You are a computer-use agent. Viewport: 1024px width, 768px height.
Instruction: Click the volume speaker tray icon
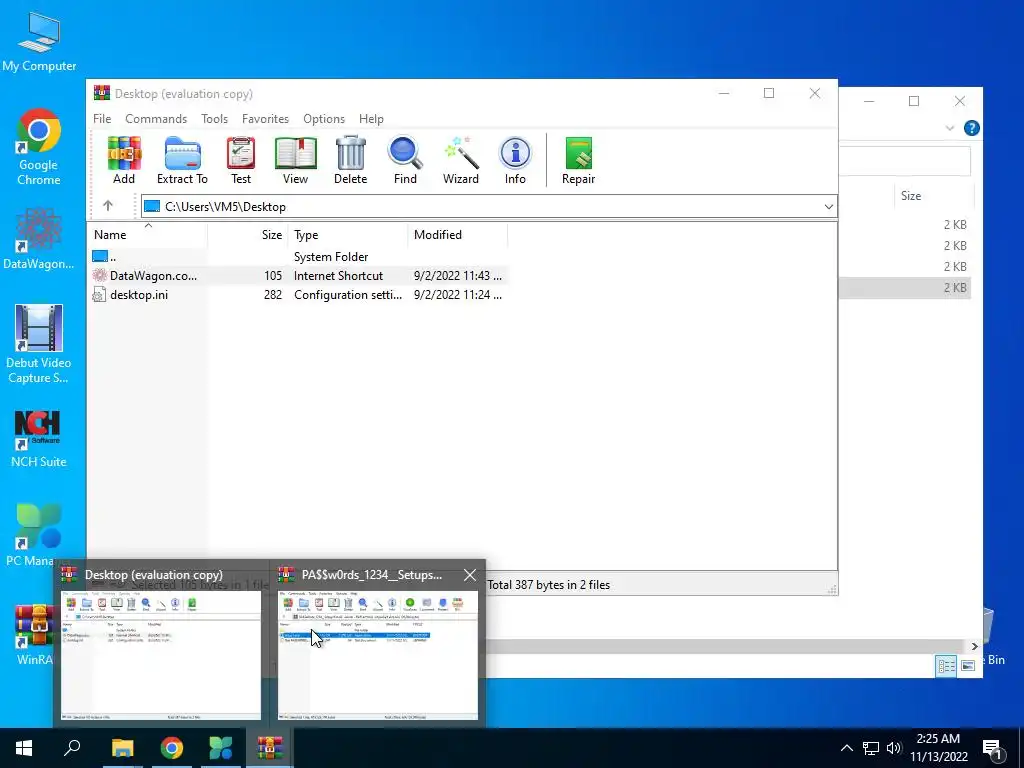(894, 748)
